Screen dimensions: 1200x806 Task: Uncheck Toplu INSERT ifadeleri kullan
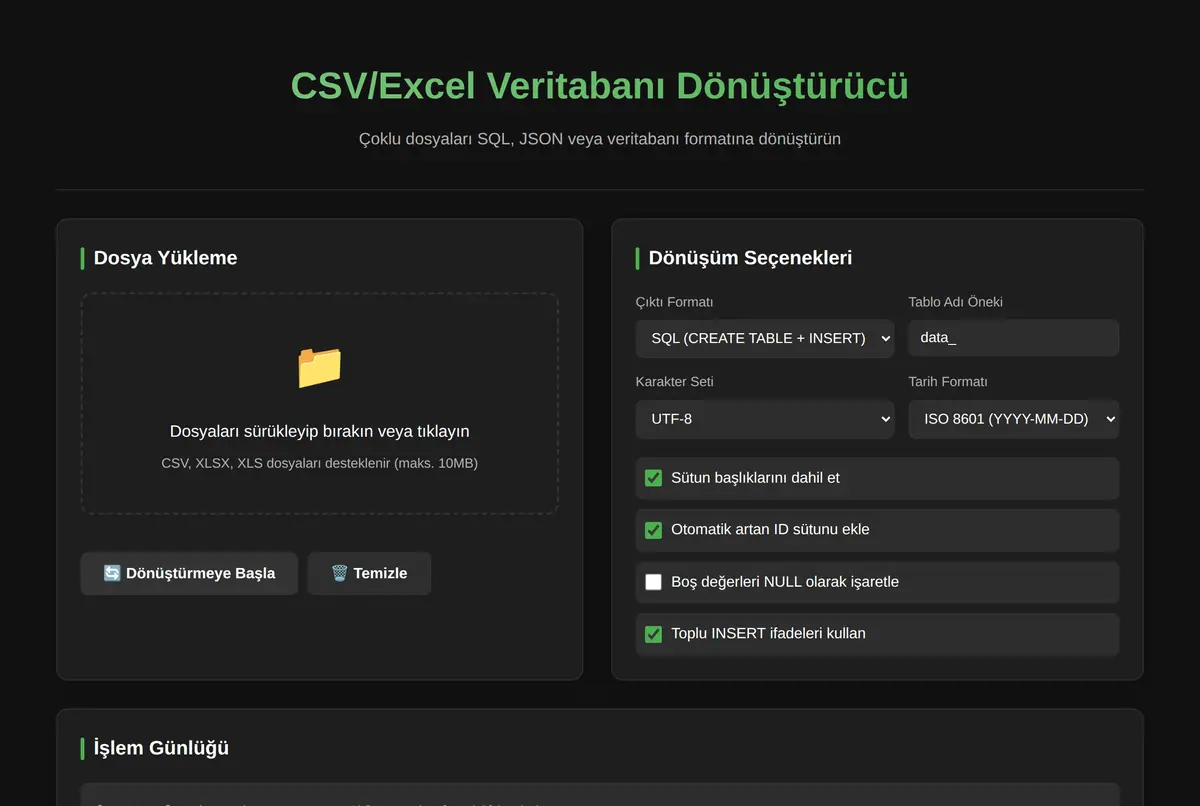653,634
